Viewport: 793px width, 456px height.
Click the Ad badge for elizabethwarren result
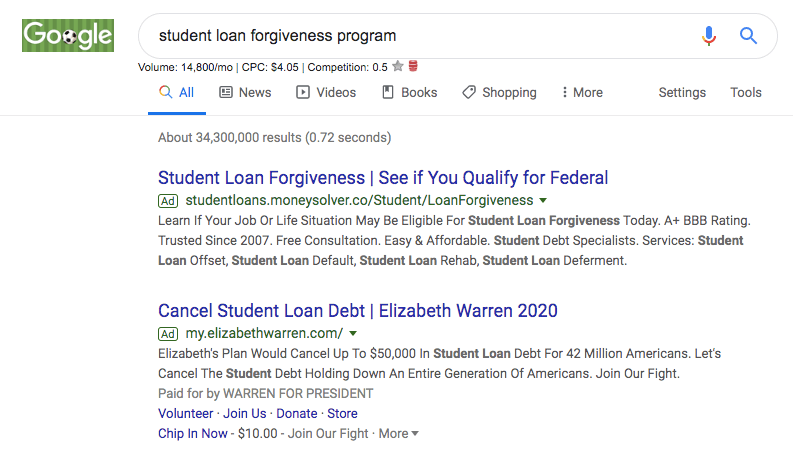(168, 333)
